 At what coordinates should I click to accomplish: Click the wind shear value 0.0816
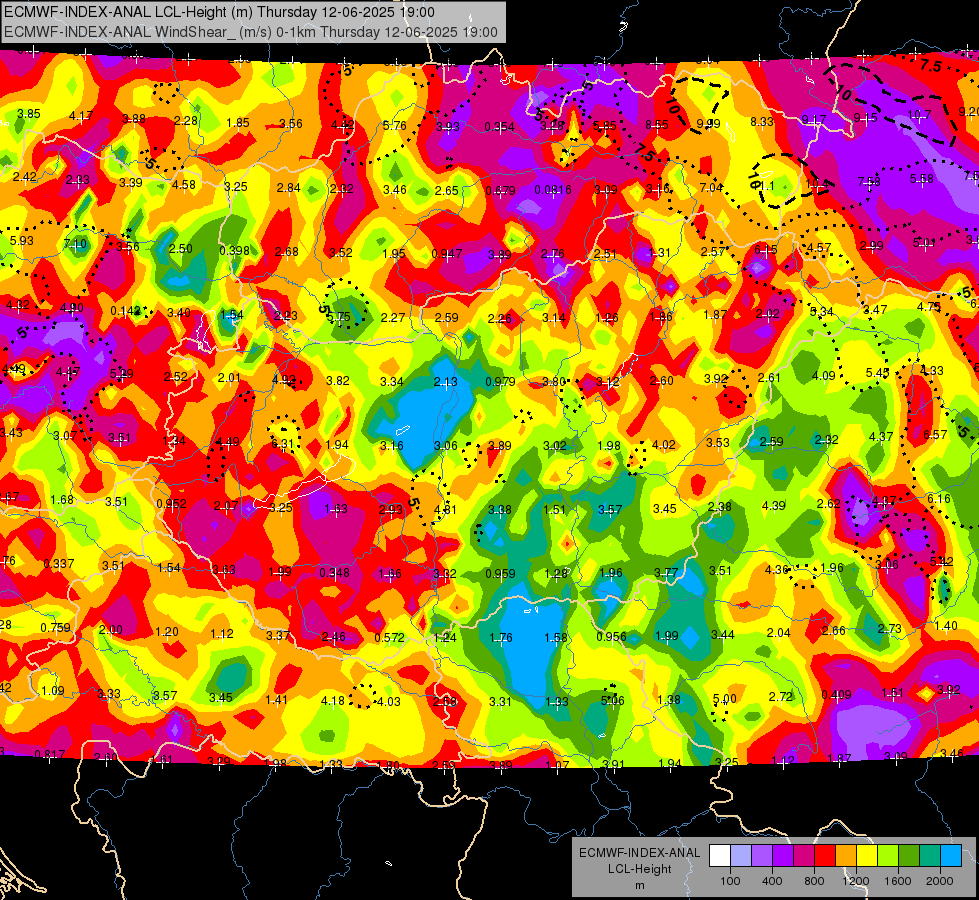coord(553,190)
